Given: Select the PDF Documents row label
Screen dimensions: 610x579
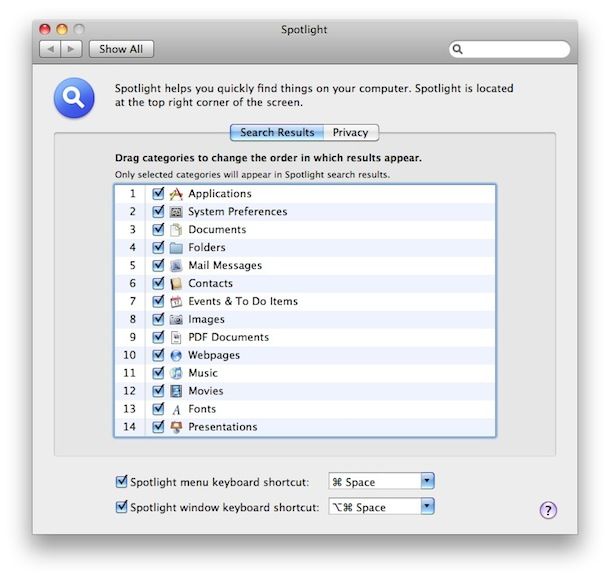Looking at the screenshot, I should click(x=229, y=337).
